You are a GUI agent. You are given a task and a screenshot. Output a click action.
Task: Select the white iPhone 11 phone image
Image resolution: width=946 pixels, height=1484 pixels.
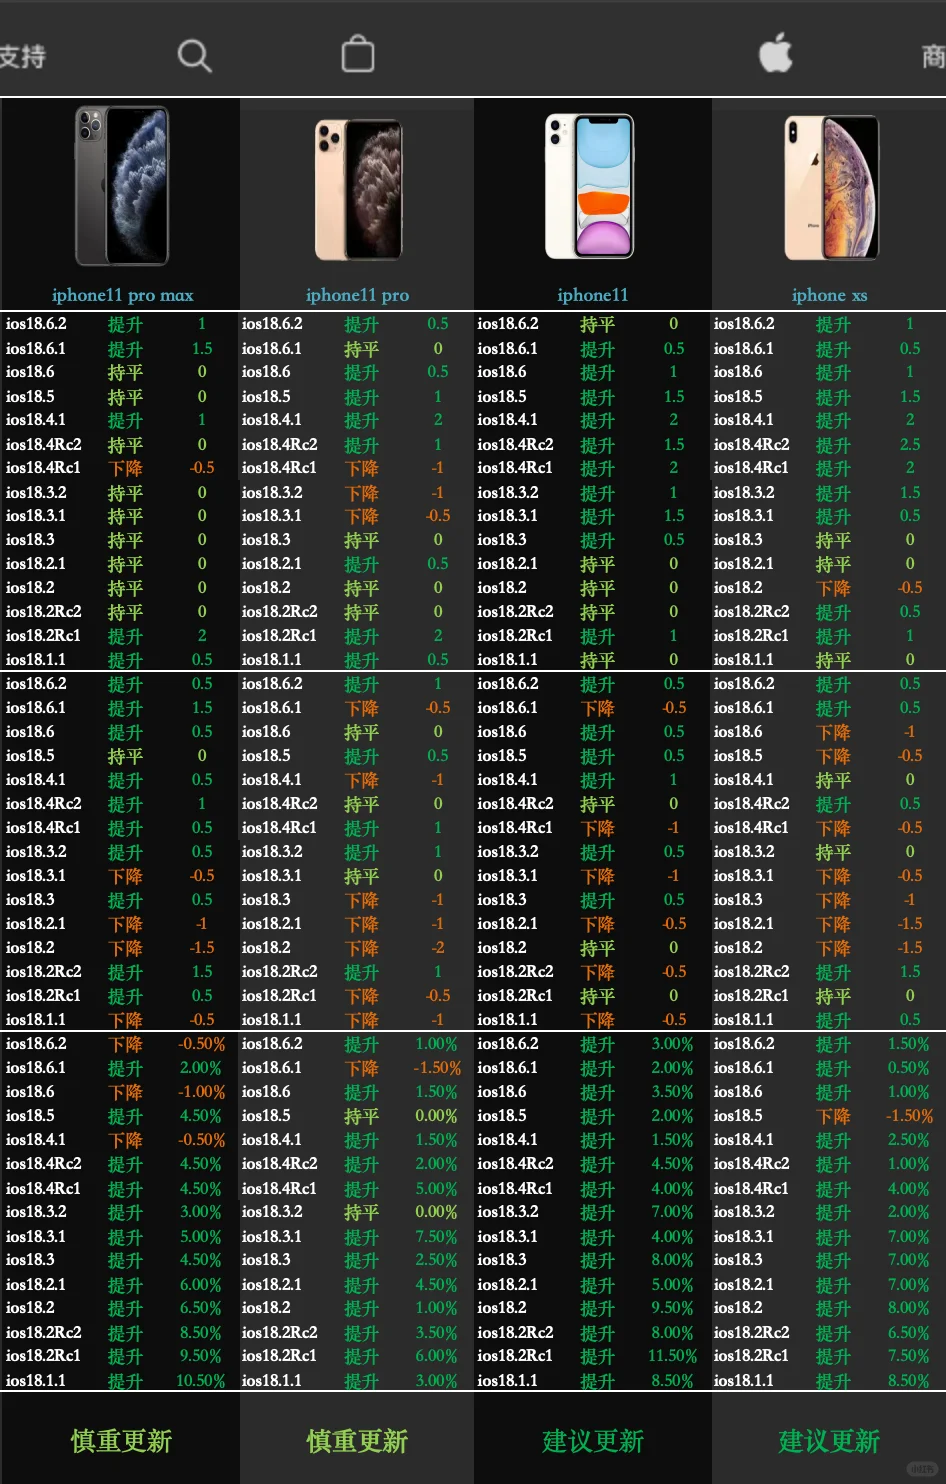[x=590, y=186]
